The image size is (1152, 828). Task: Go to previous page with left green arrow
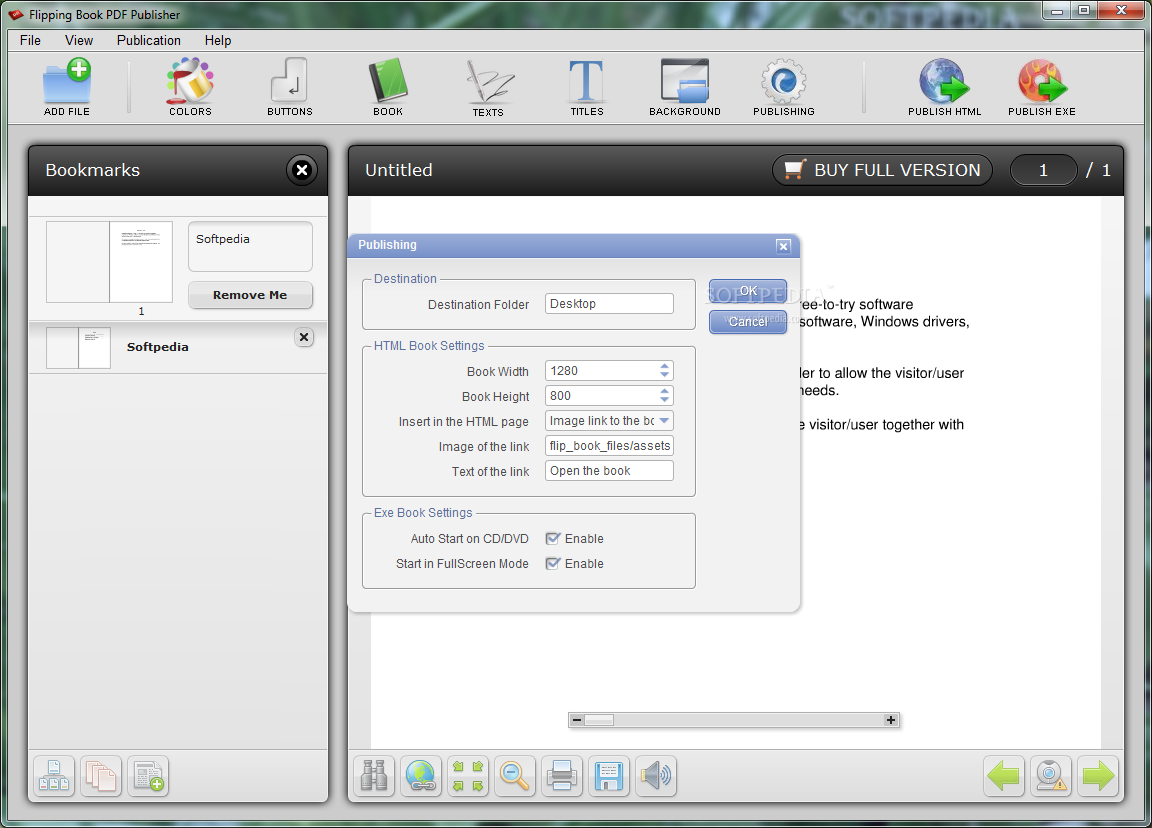pyautogui.click(x=1004, y=776)
